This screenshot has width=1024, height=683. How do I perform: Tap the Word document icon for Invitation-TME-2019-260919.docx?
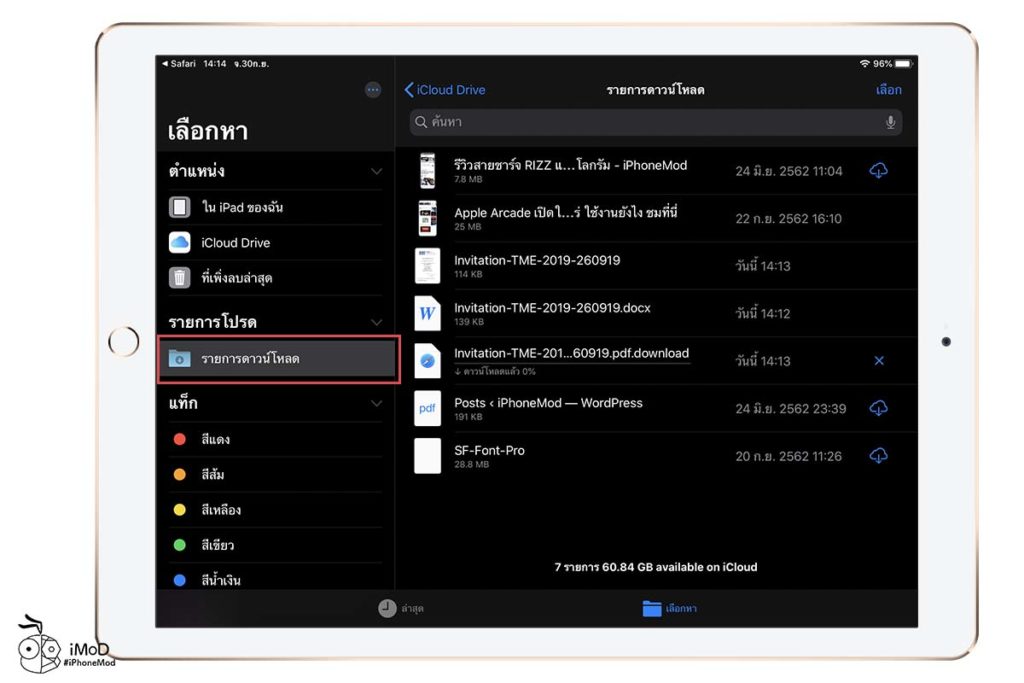[427, 313]
